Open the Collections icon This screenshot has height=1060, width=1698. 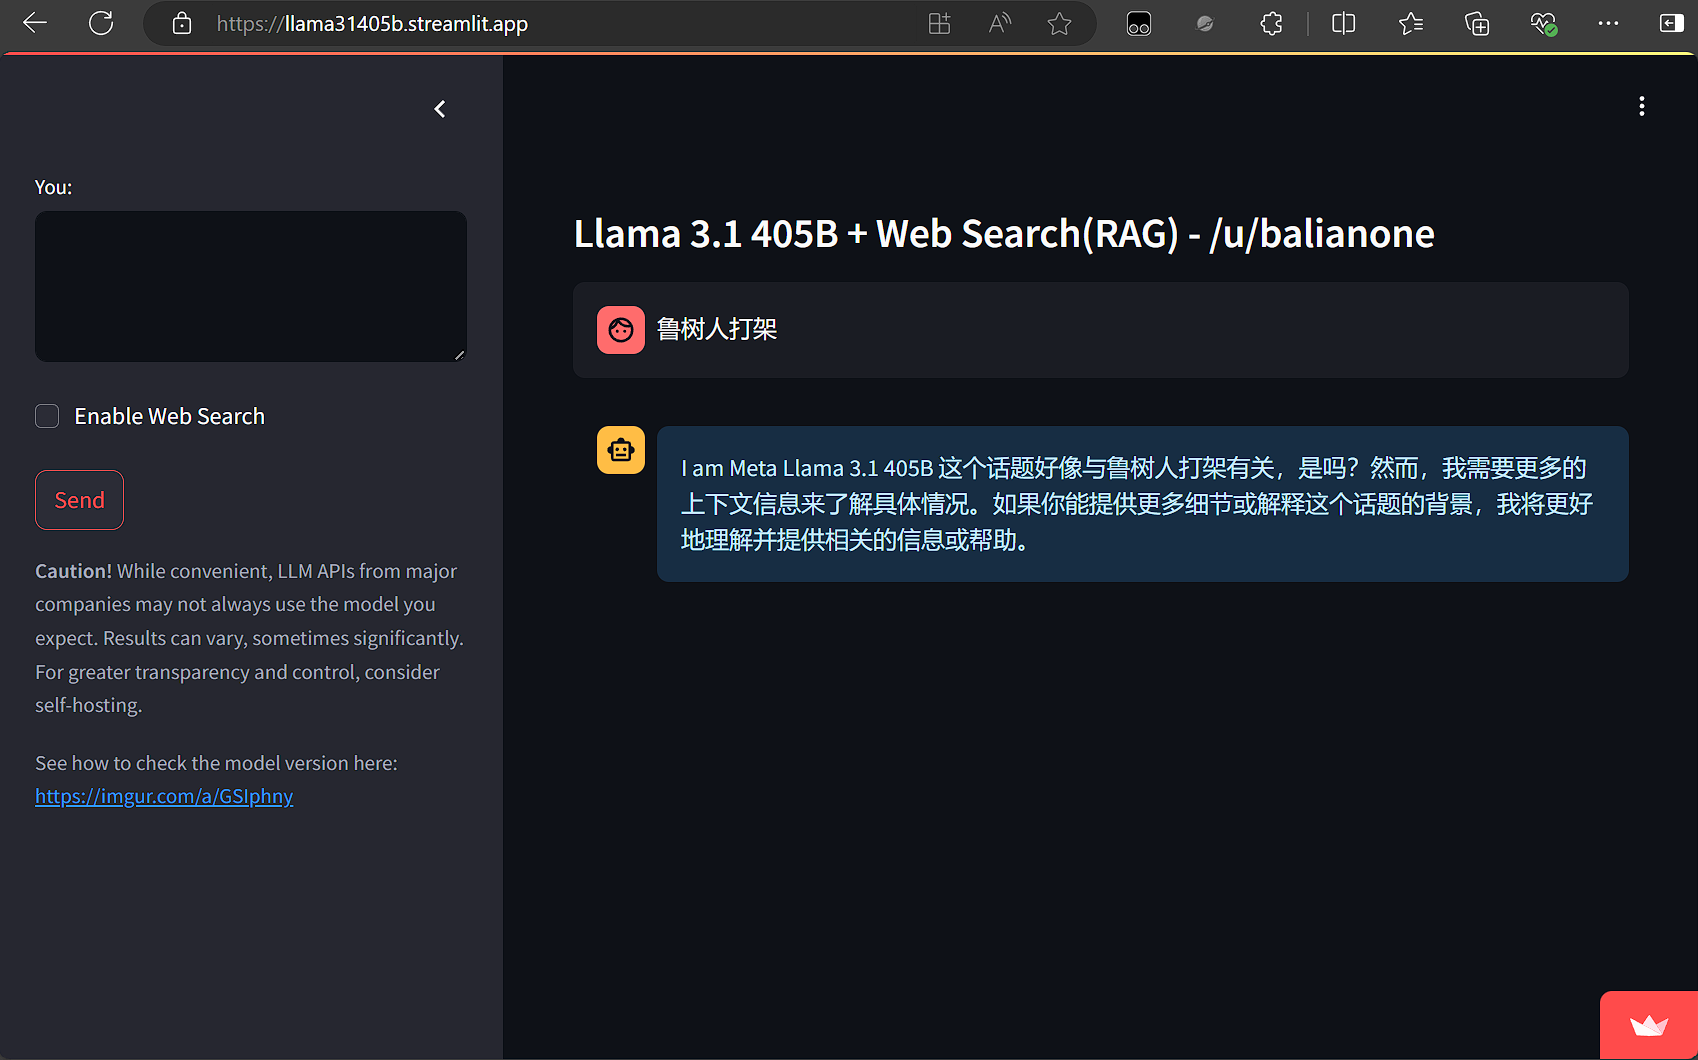pos(1477,24)
